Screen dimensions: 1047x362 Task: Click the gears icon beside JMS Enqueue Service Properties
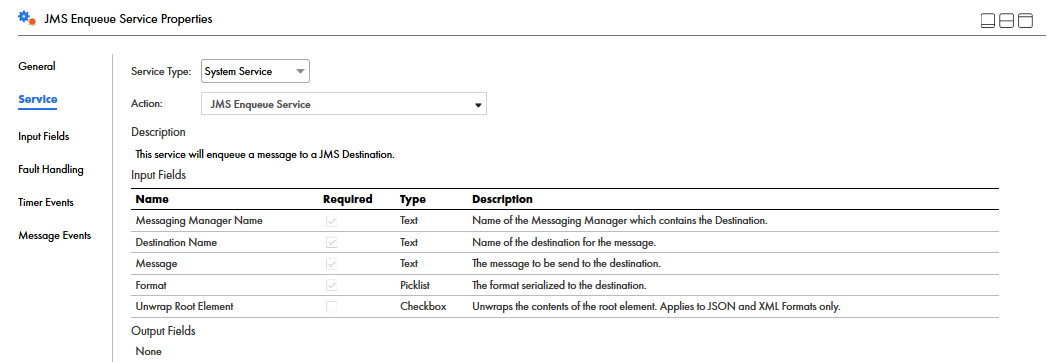[27, 19]
